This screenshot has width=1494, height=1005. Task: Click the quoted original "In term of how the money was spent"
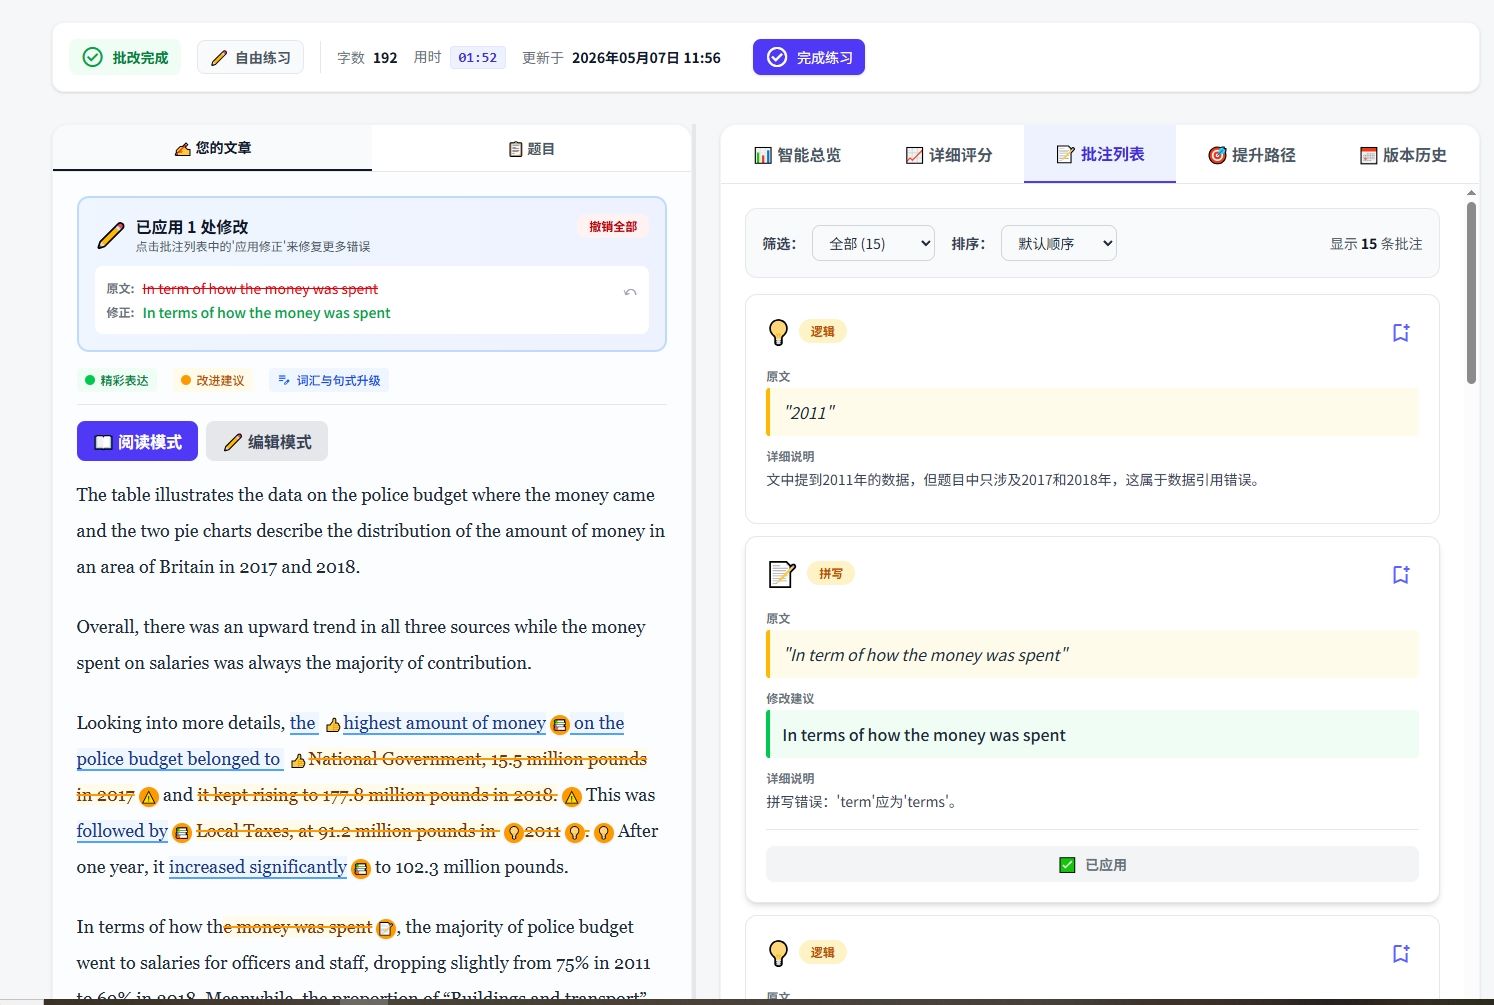tap(927, 655)
